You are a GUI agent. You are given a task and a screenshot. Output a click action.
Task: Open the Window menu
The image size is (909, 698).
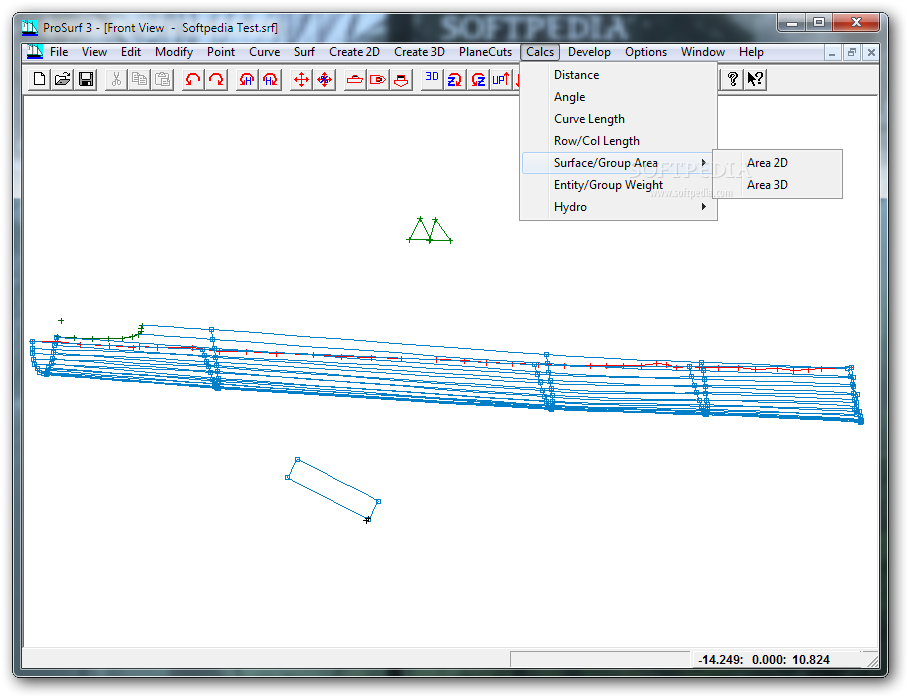703,52
